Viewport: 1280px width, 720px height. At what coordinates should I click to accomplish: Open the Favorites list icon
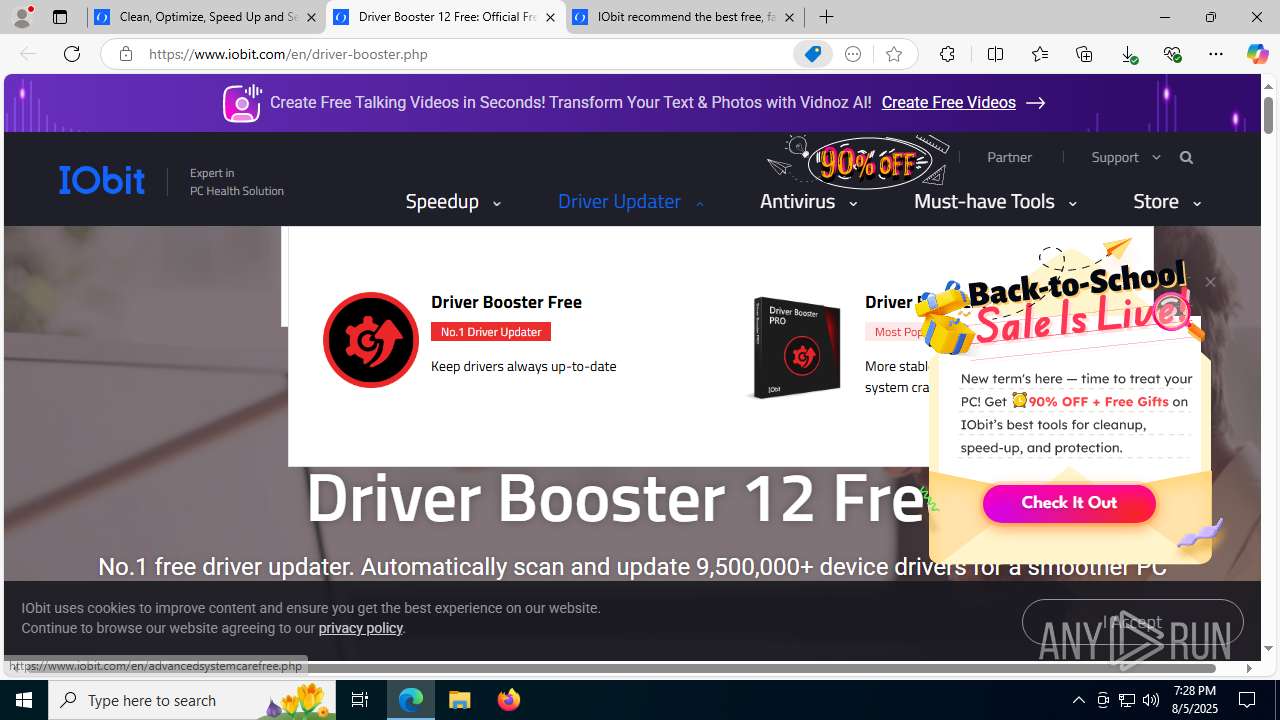pos(1040,54)
